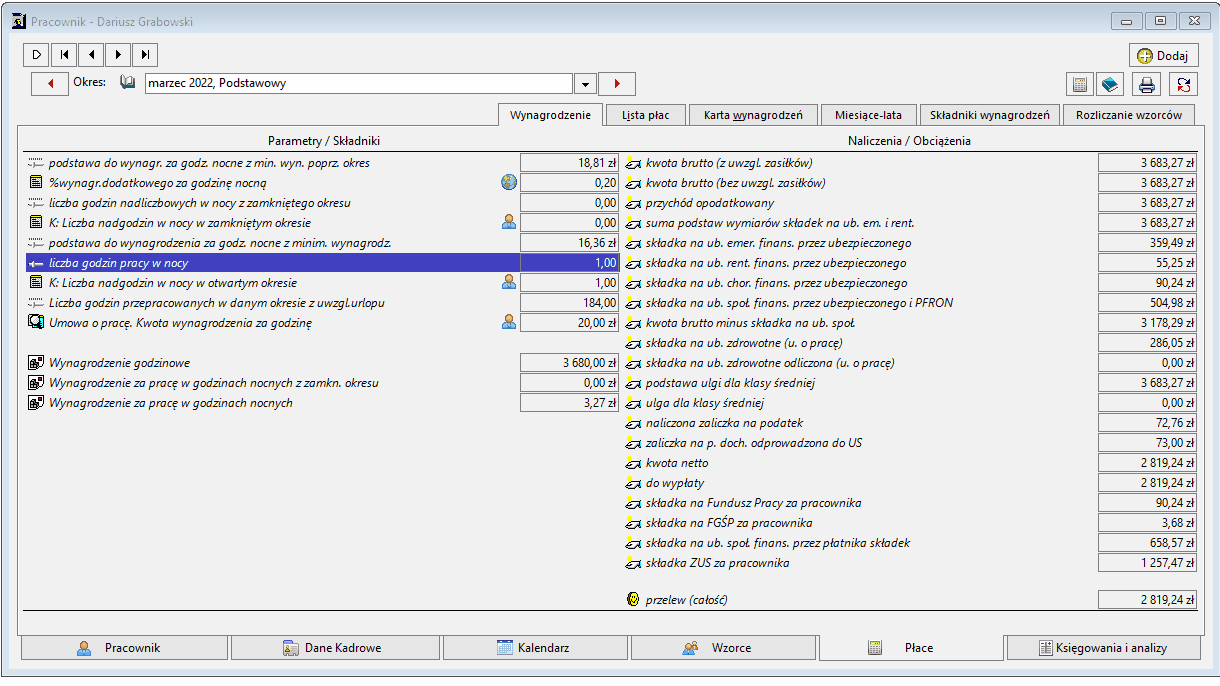The width and height of the screenshot is (1220, 686).
Task: Click the refresh icon beside printer
Action: click(1184, 85)
